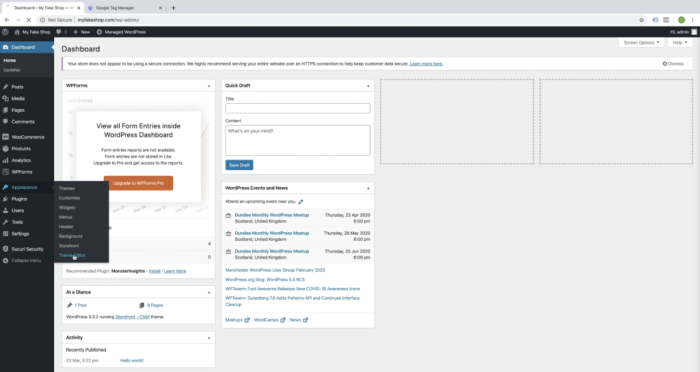Image resolution: width=700 pixels, height=372 pixels.
Task: Open the 1 Post link in At a Glance
Action: tap(80, 305)
